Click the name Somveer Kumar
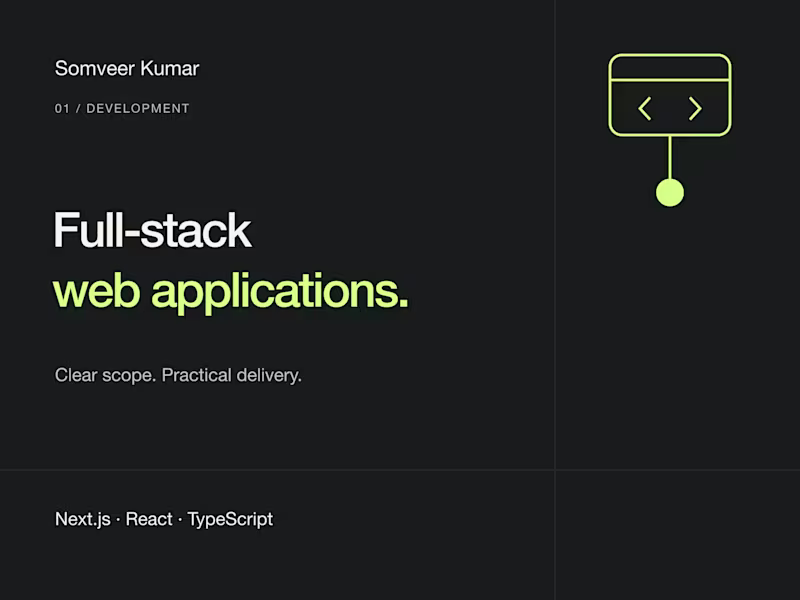 [x=127, y=68]
